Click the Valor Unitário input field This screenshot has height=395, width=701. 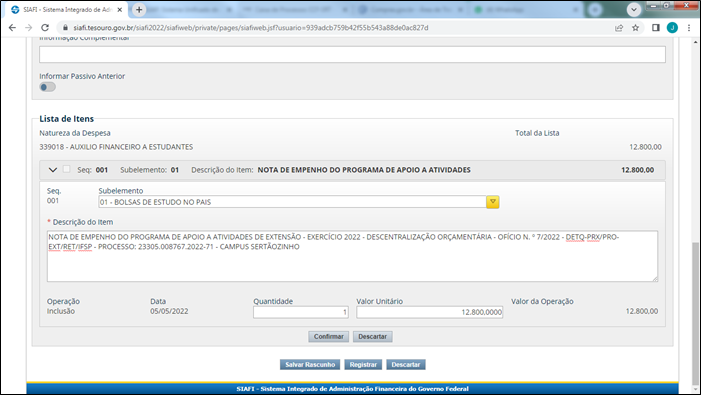tap(430, 312)
